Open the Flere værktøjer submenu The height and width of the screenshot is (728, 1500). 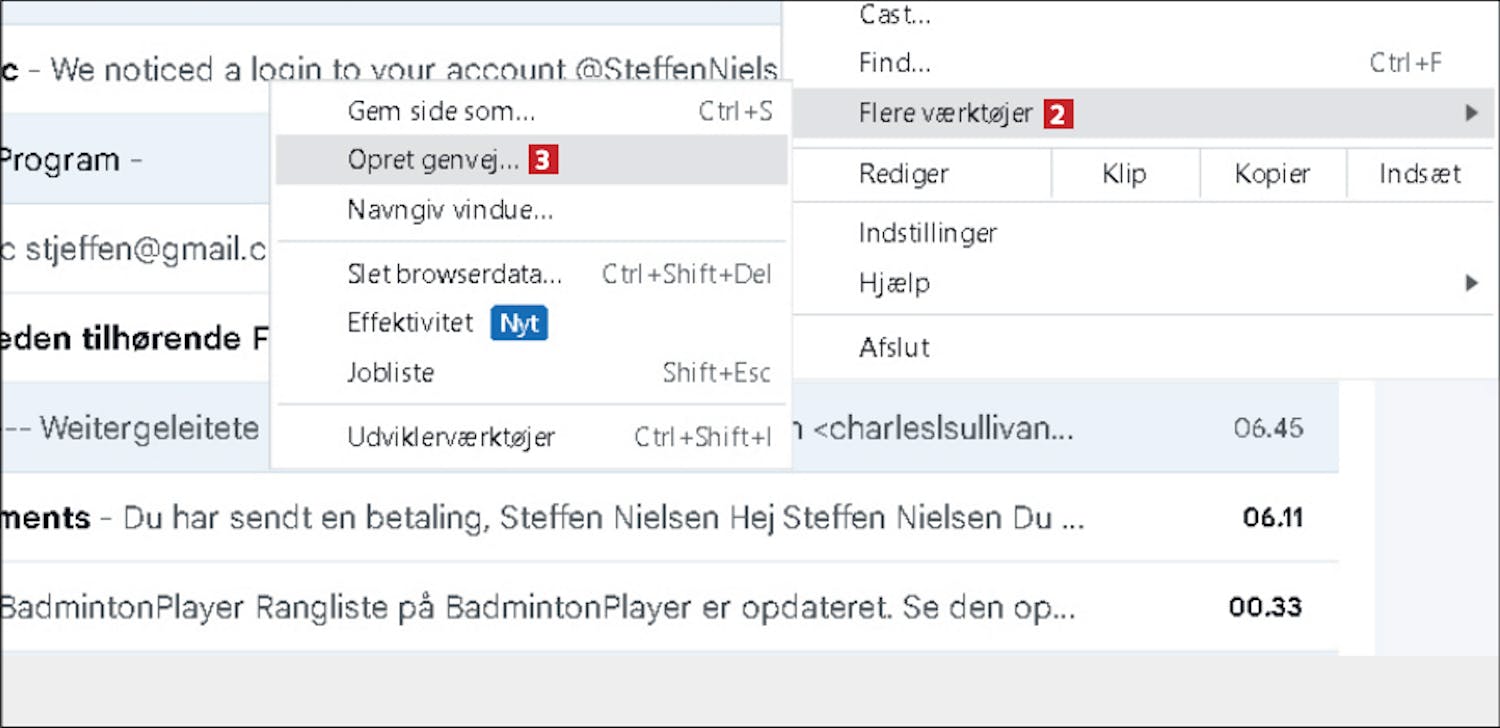click(945, 113)
